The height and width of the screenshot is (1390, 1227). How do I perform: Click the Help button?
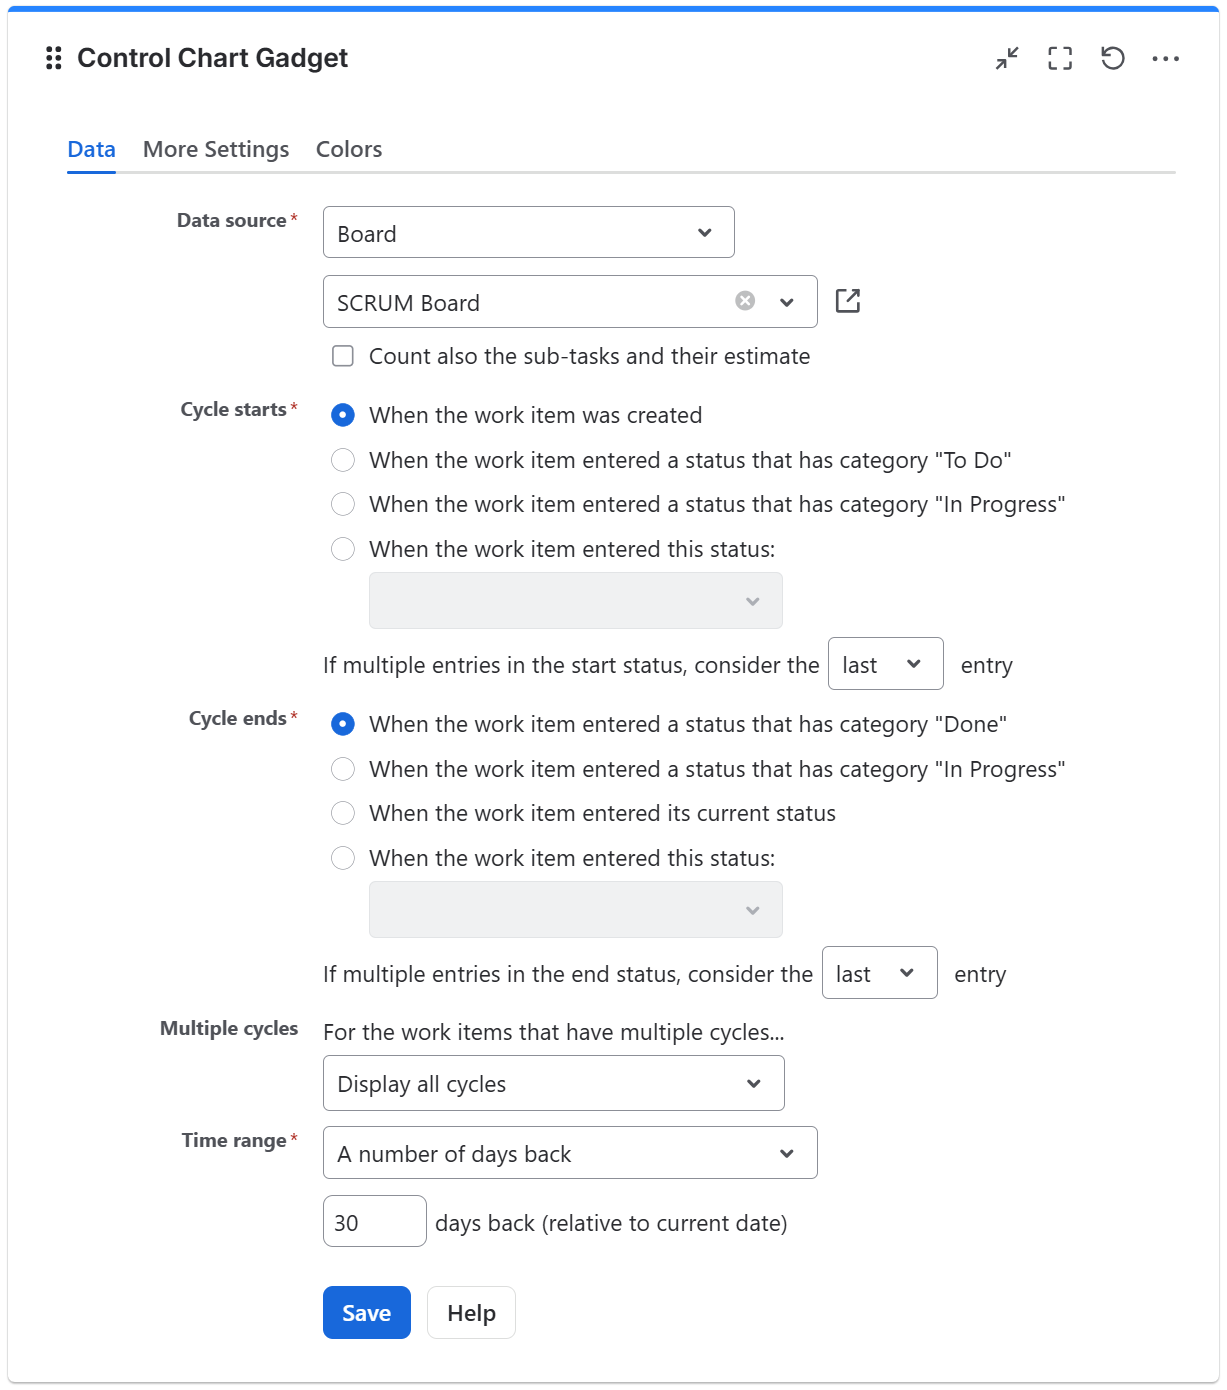tap(471, 1312)
